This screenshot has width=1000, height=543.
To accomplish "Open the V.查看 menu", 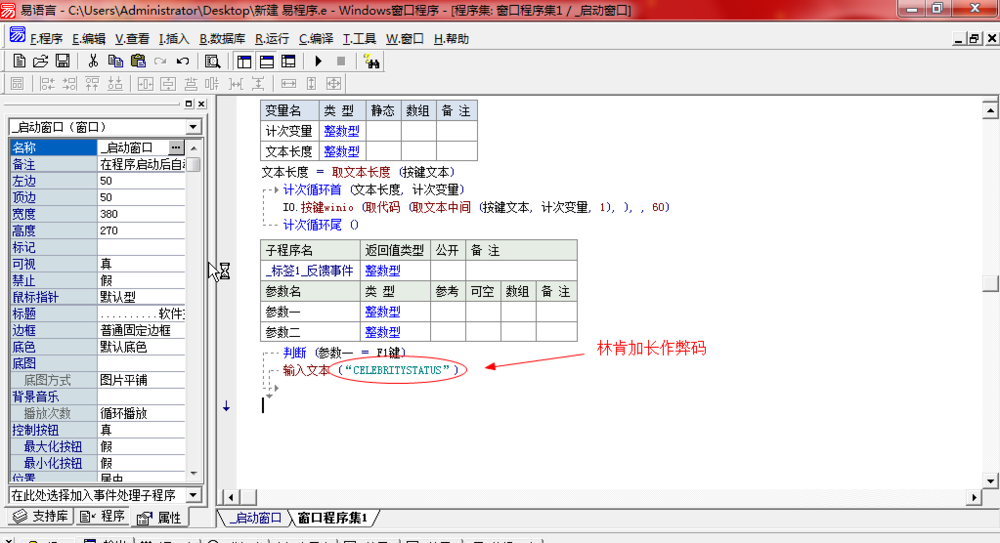I will pyautogui.click(x=132, y=39).
